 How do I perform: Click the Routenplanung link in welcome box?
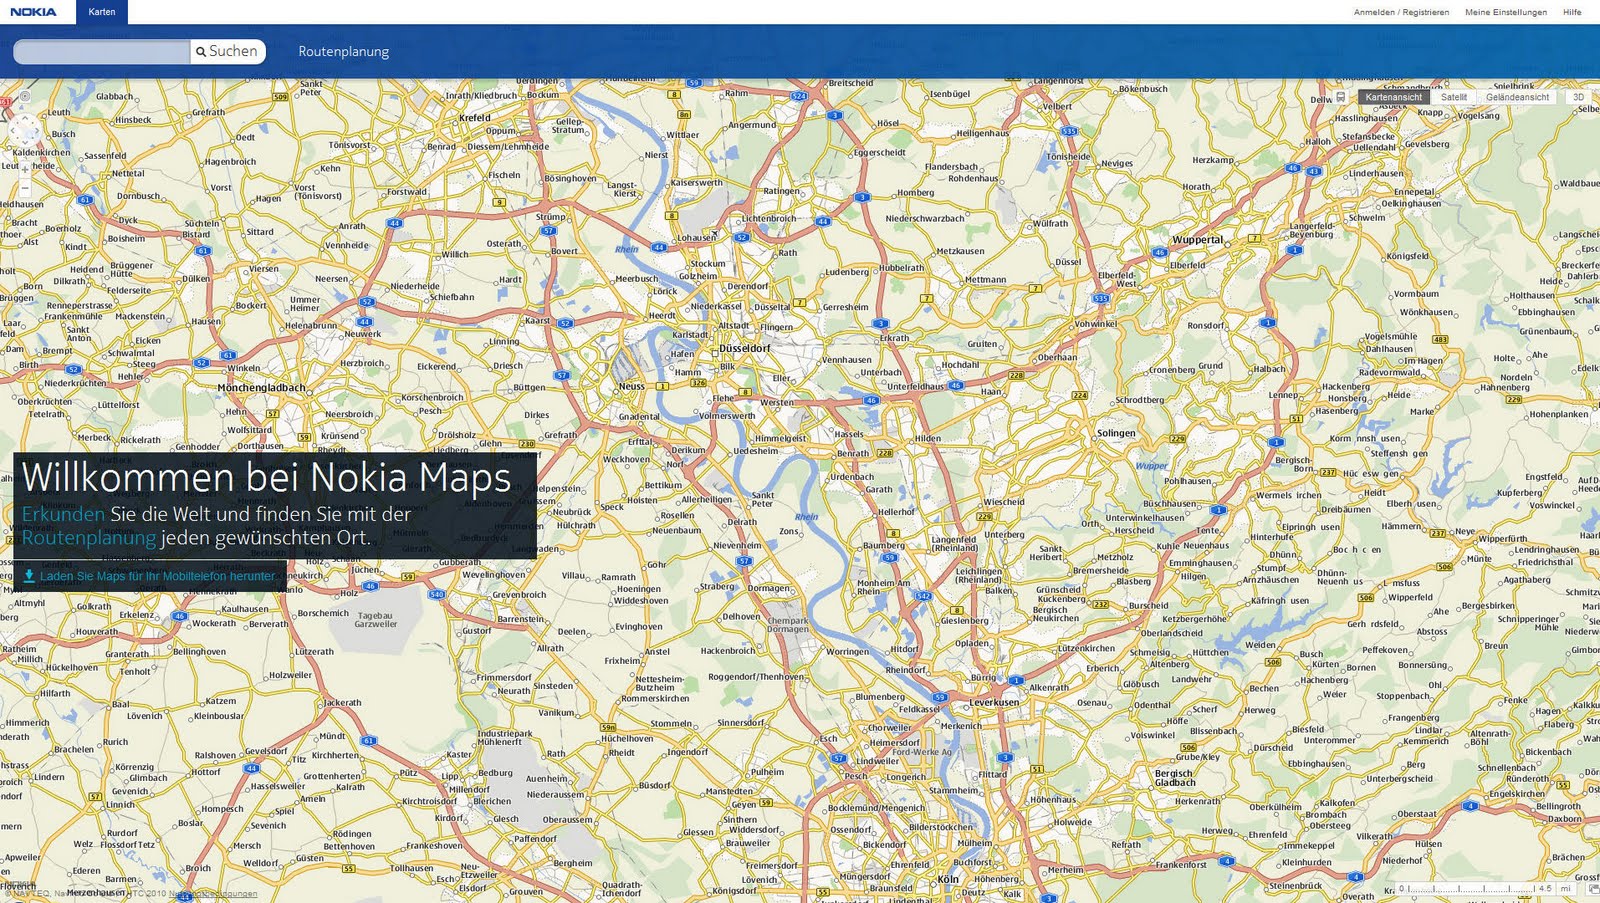click(x=89, y=538)
